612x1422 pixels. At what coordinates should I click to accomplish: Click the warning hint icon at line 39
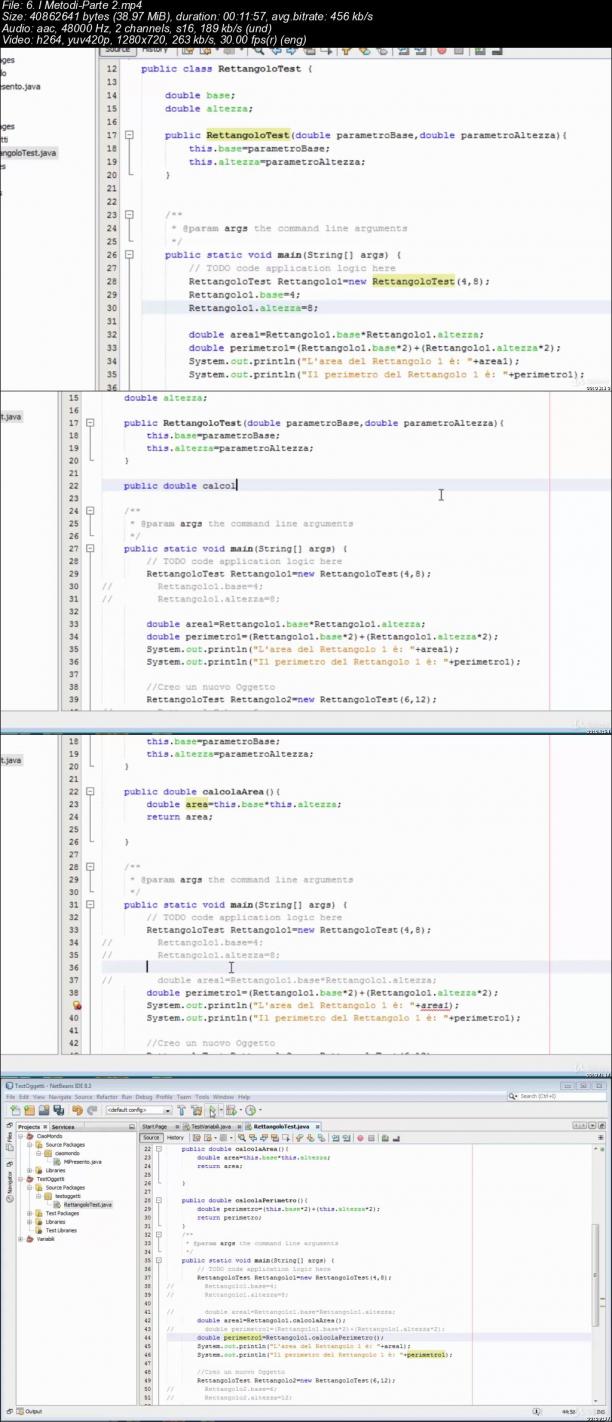(76, 1006)
